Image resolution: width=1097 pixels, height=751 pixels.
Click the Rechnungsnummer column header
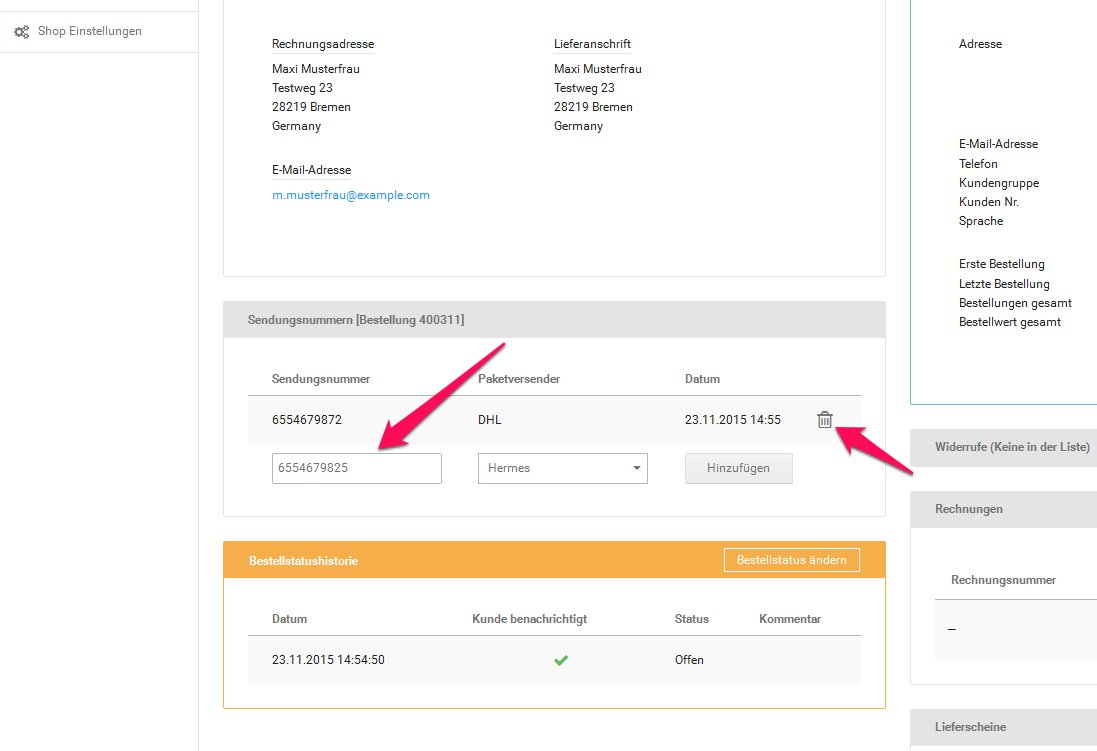point(1003,580)
